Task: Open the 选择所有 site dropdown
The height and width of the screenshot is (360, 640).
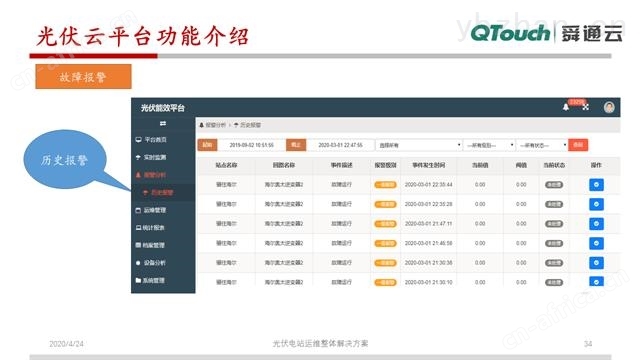Action: pyautogui.click(x=419, y=145)
